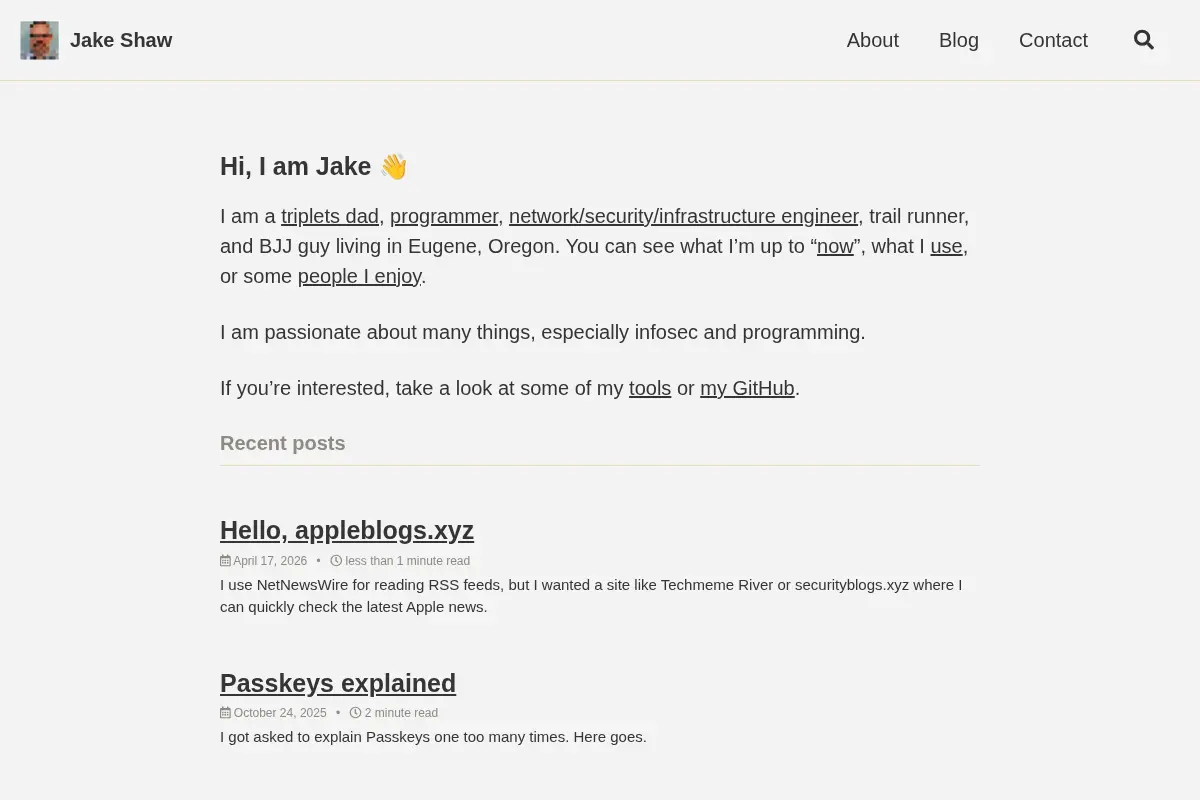Visit the 'tools' link
Image resolution: width=1200 pixels, height=800 pixels.
tap(650, 388)
